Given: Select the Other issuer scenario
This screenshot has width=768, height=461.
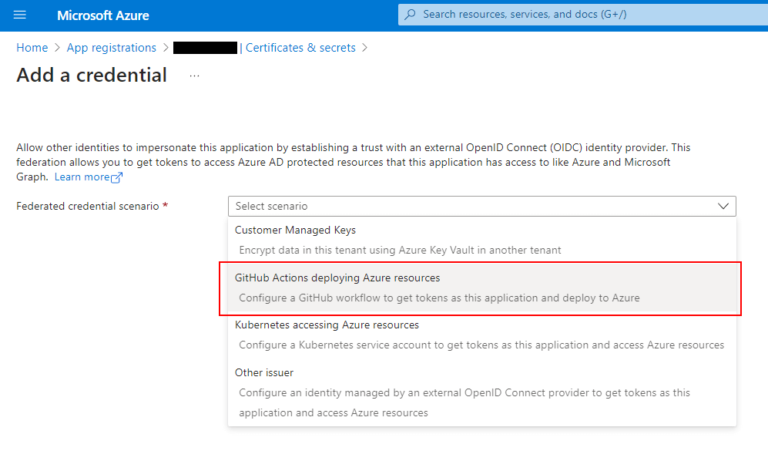Looking at the screenshot, I should tap(262, 372).
